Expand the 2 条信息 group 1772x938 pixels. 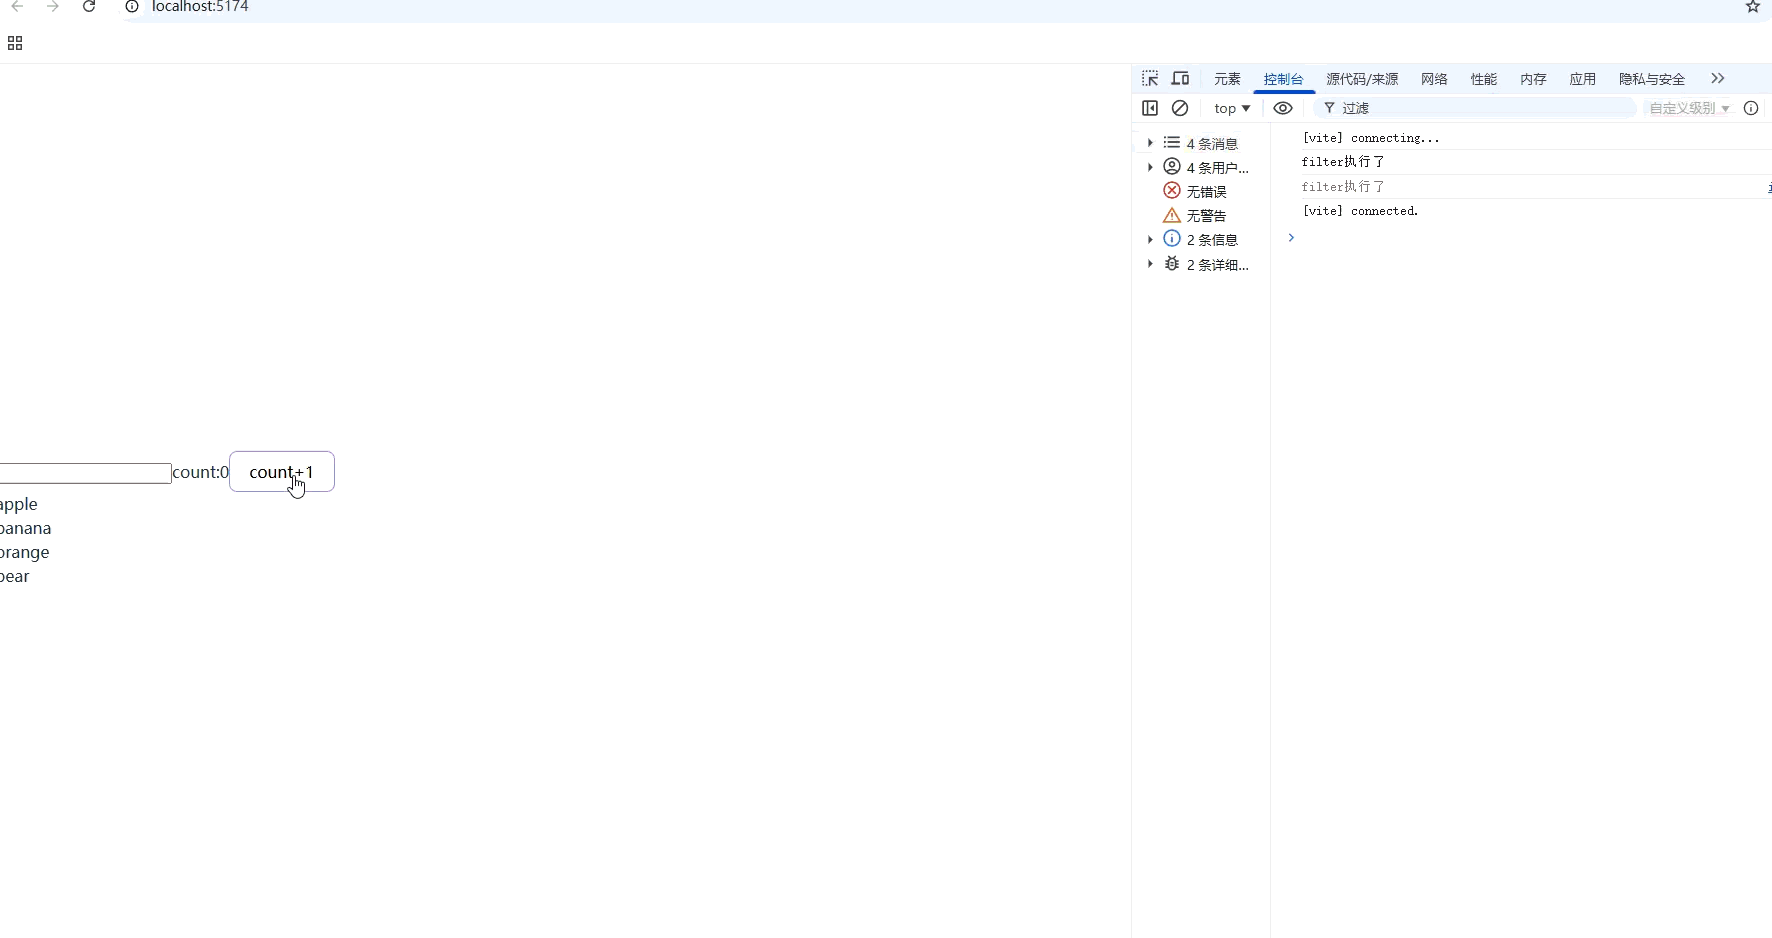click(1150, 239)
